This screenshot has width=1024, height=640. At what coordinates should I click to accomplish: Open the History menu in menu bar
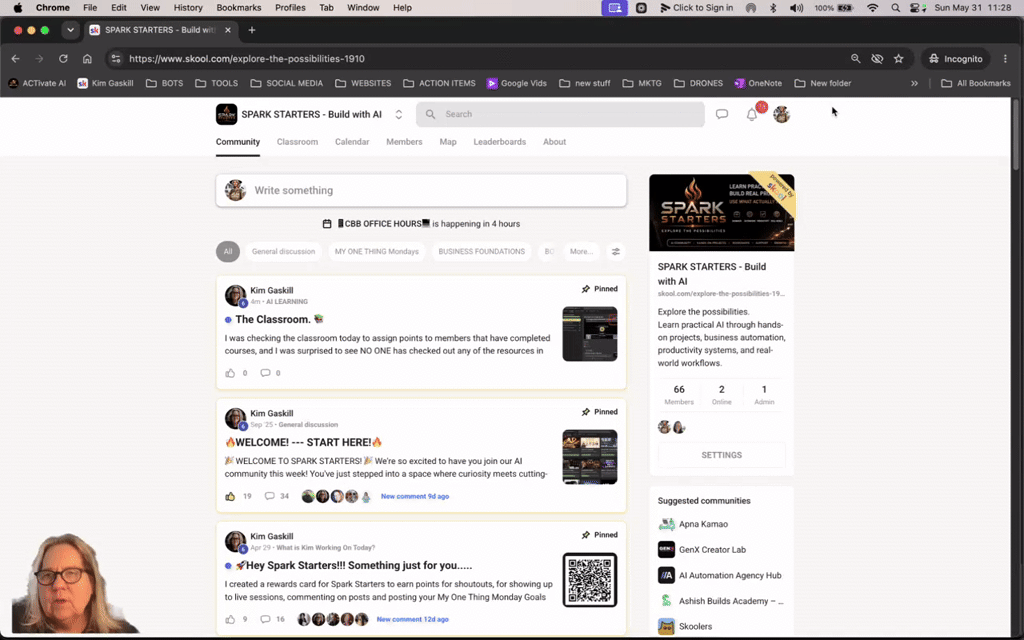tap(188, 8)
